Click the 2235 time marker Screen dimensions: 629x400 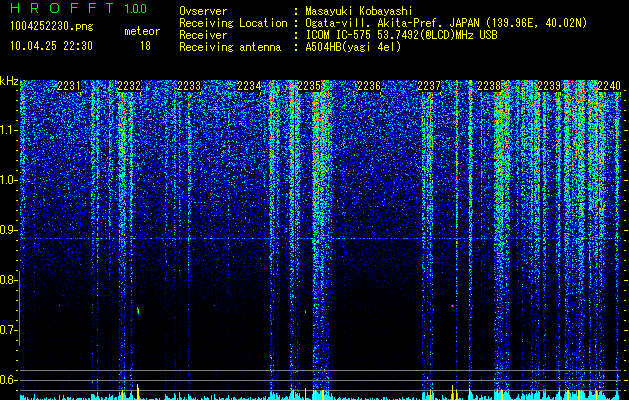coord(309,85)
